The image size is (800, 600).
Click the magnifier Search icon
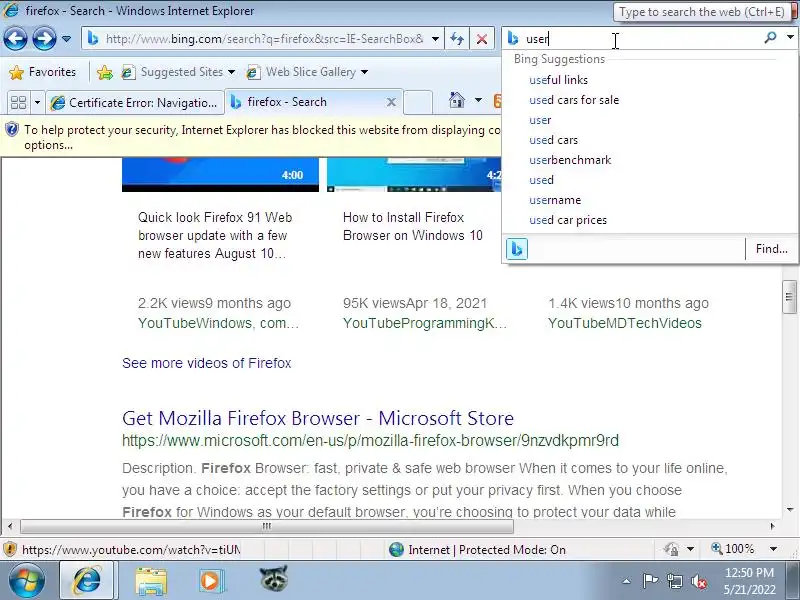pos(770,37)
